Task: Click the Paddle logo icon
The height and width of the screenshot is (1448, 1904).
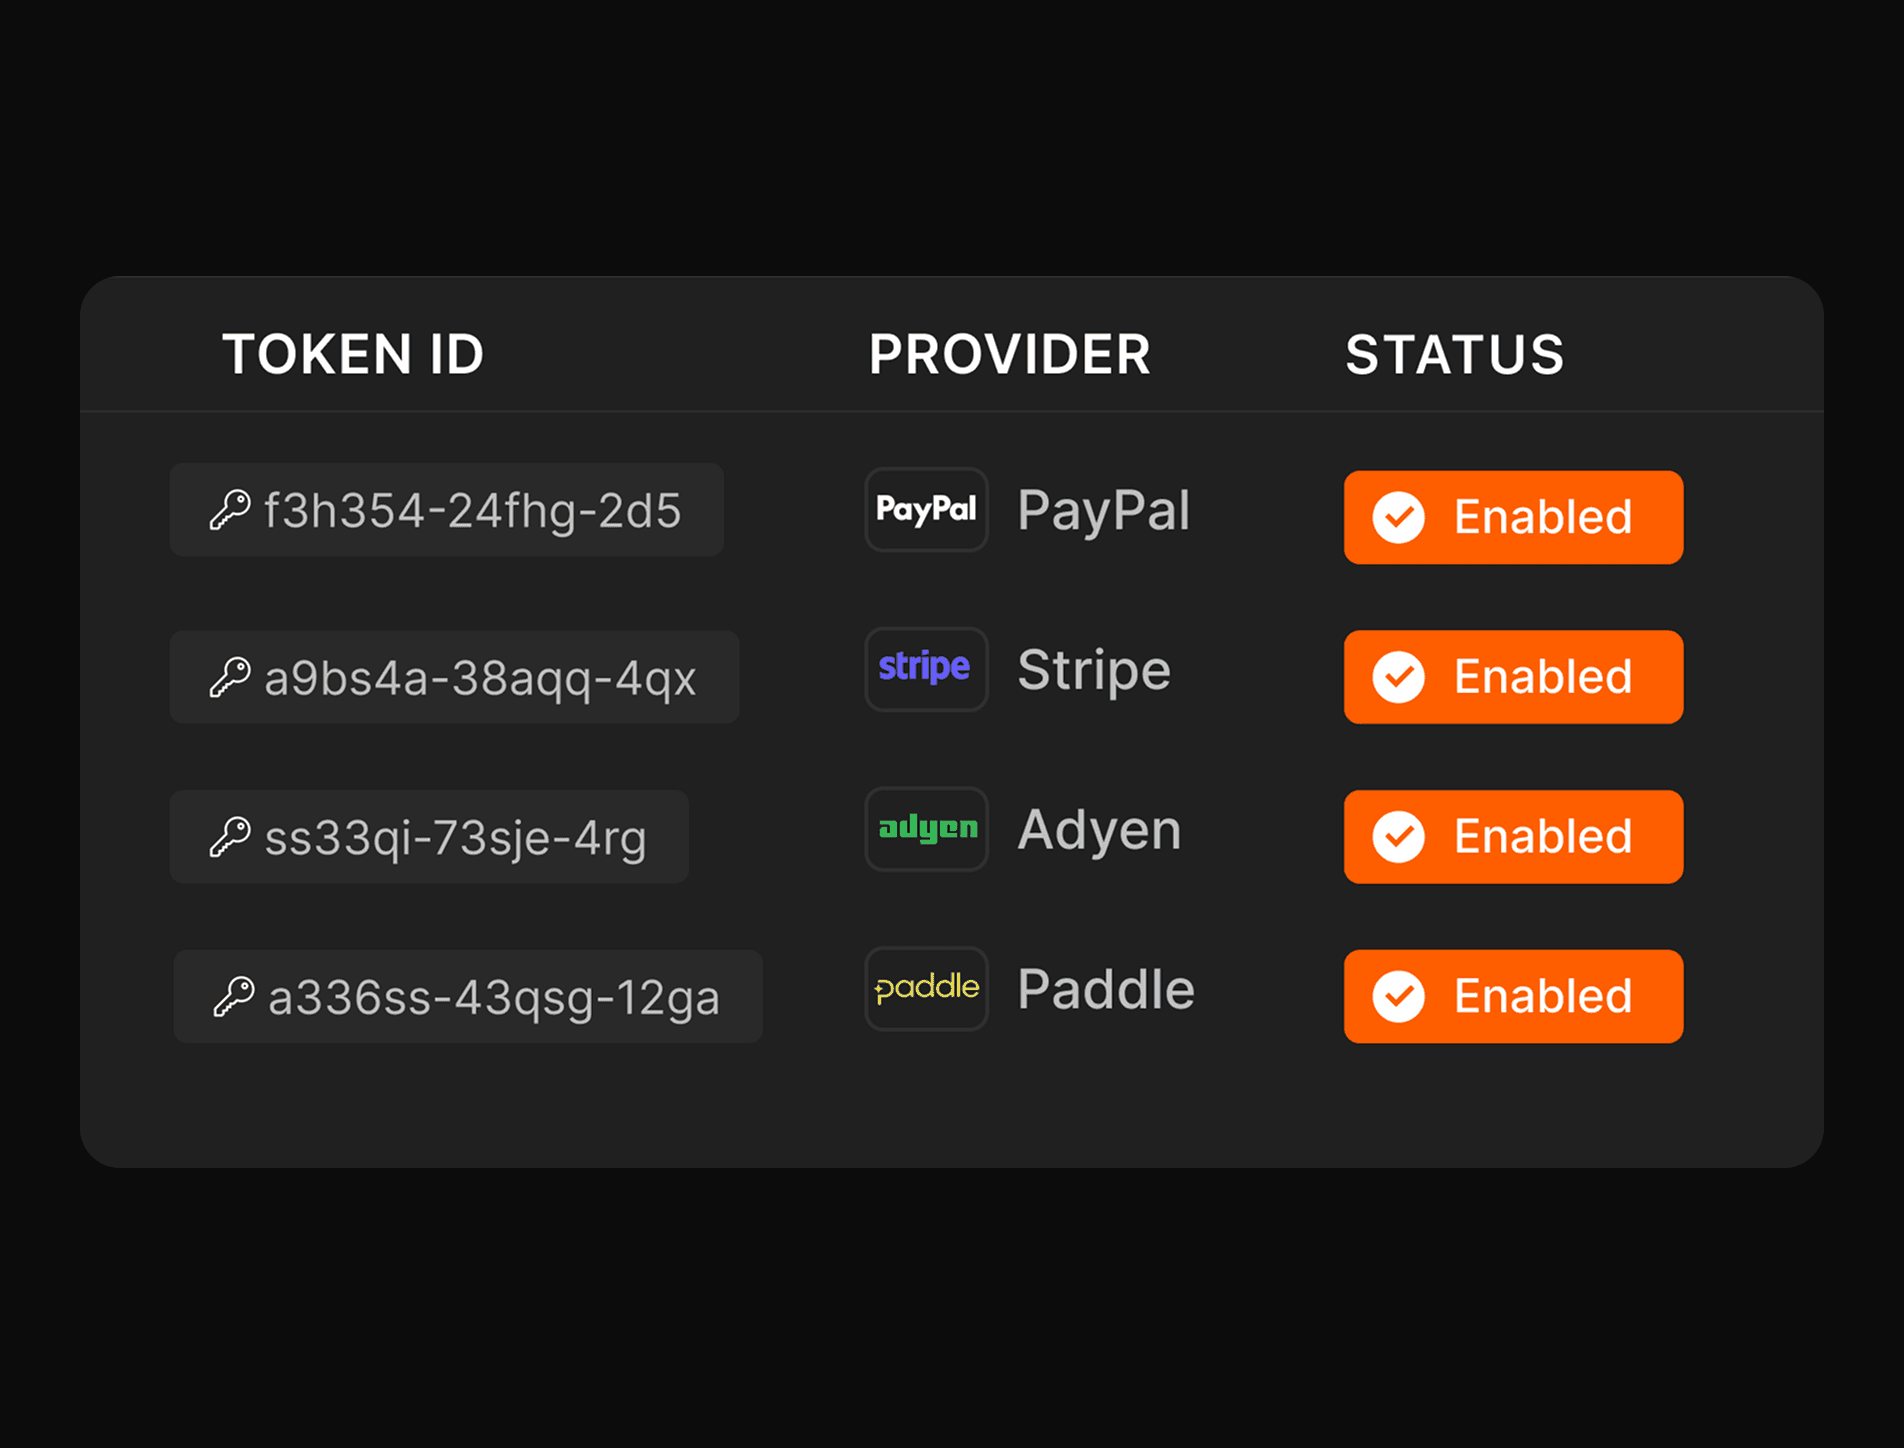Action: click(926, 988)
